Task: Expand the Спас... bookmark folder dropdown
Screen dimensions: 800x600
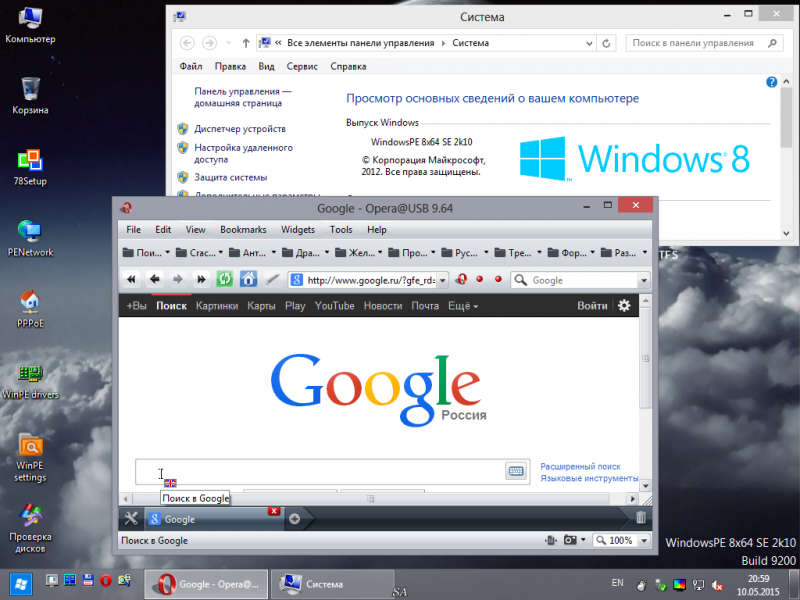Action: tap(220, 253)
